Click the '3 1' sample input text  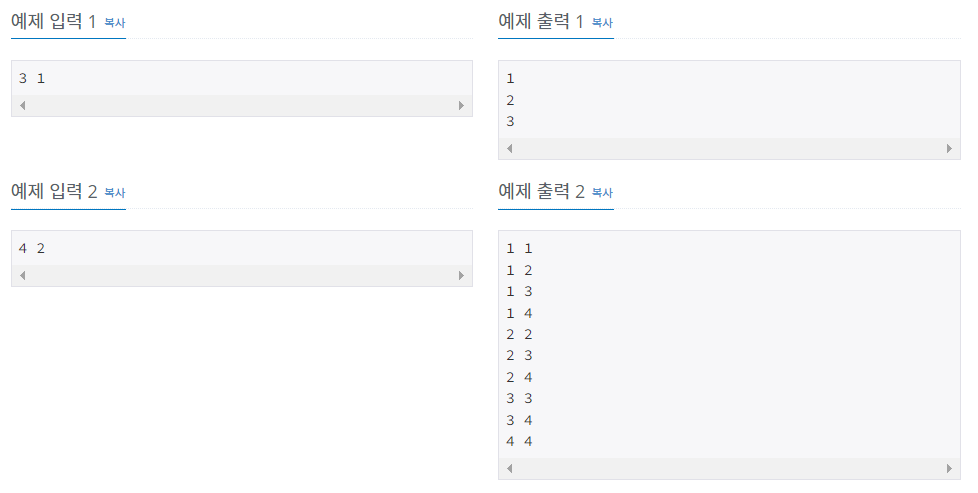point(32,79)
